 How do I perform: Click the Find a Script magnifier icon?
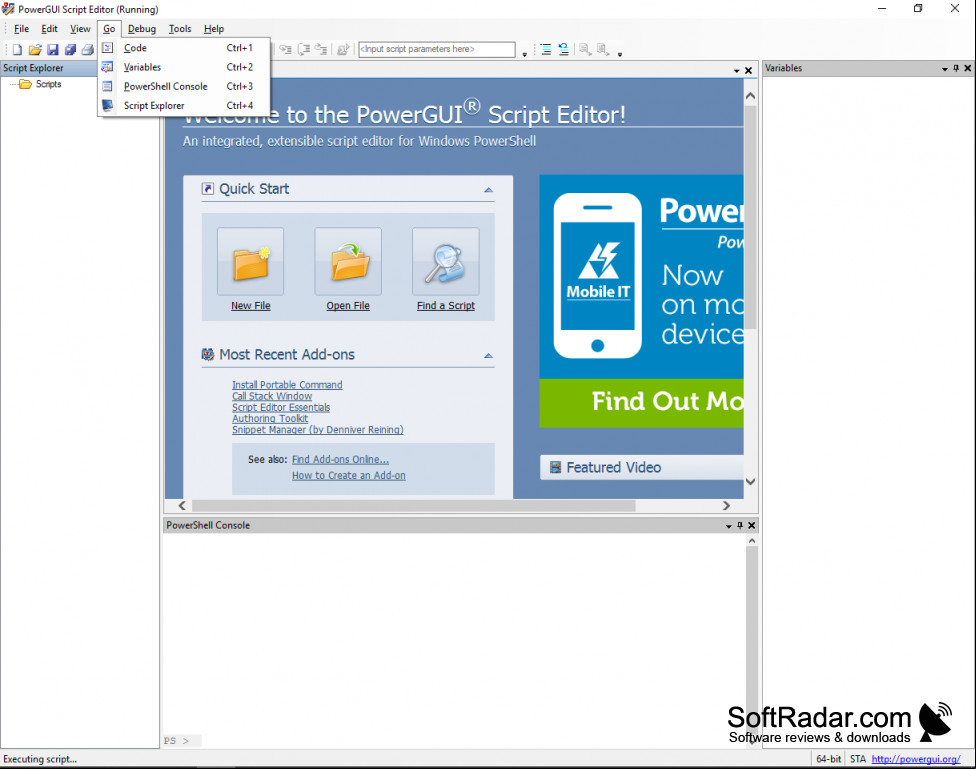[x=446, y=262]
